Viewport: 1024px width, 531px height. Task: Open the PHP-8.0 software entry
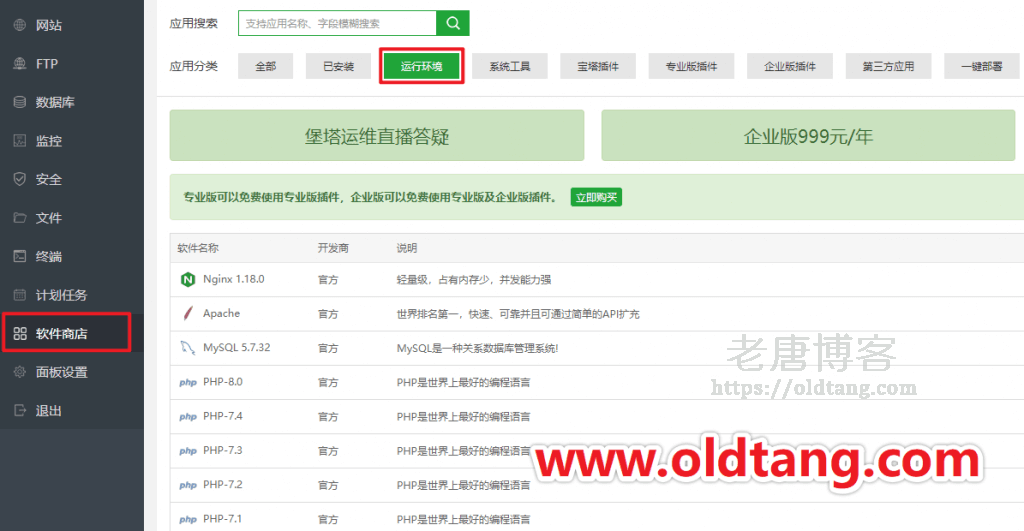point(222,382)
